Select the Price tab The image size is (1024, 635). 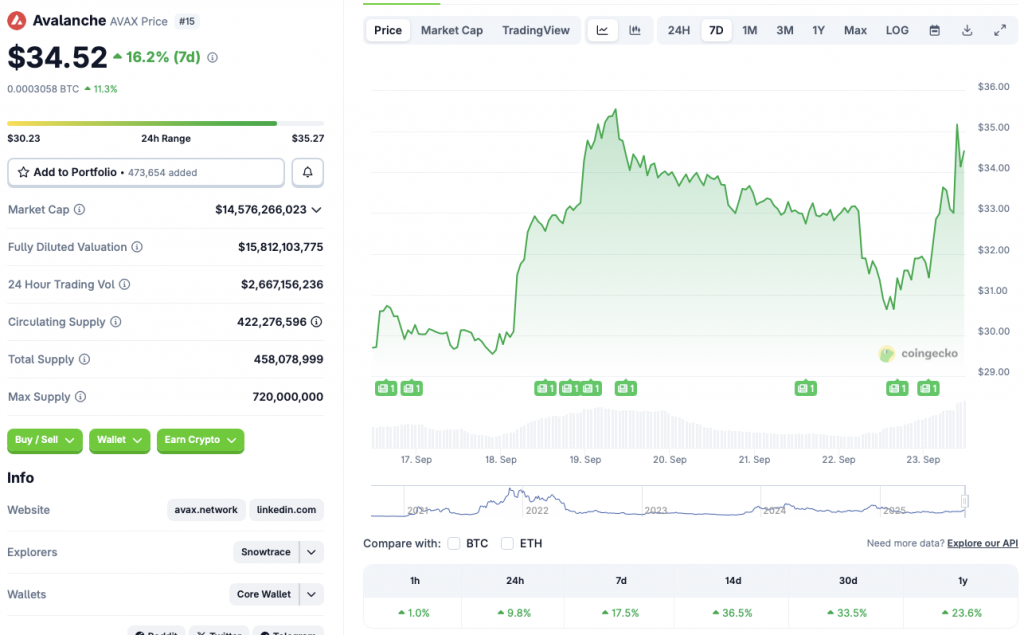pos(388,30)
